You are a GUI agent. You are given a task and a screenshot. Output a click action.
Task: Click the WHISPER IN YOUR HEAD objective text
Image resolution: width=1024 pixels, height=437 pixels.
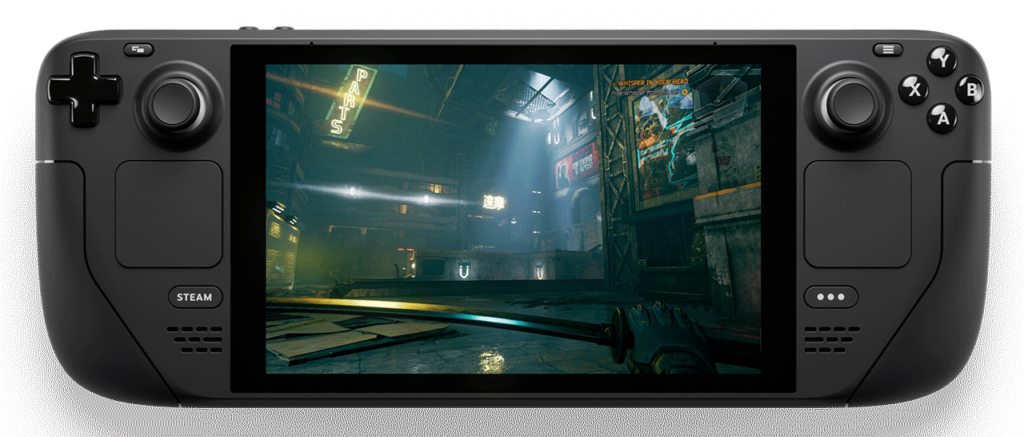coord(654,82)
